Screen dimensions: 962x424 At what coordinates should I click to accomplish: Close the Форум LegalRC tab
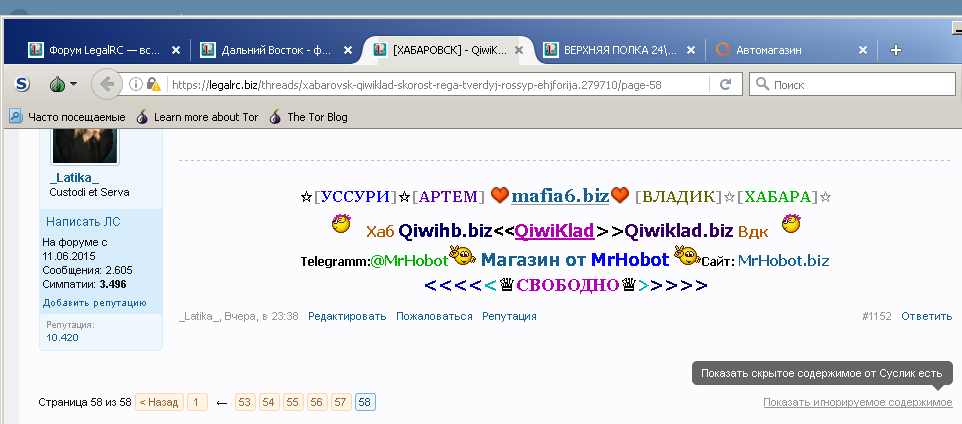(176, 50)
